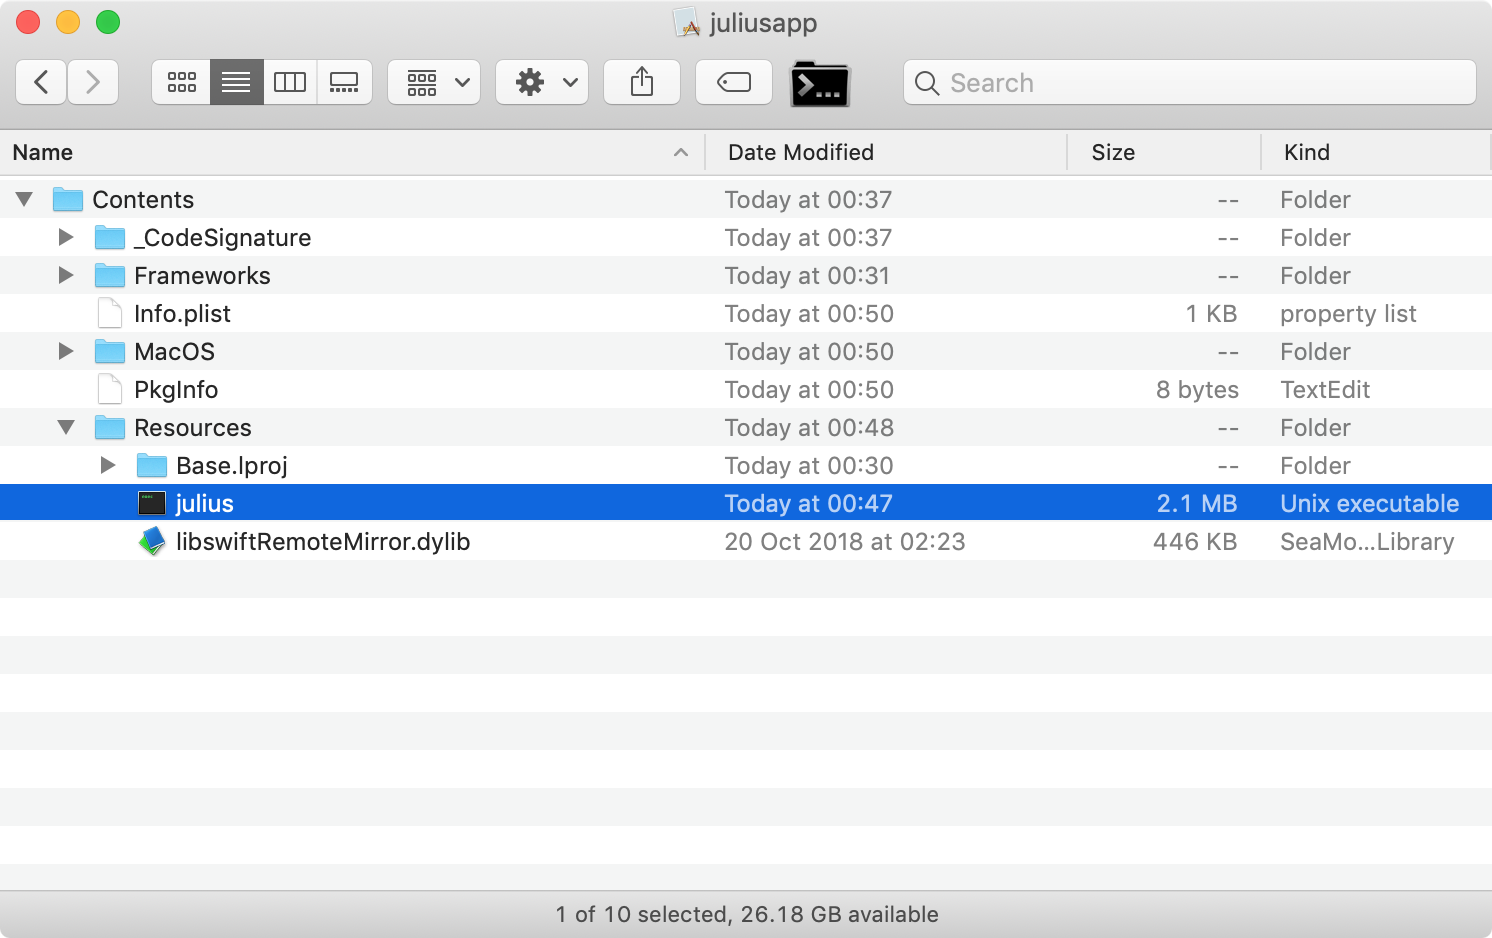Expand the _CodeSignature folder

tap(65, 237)
